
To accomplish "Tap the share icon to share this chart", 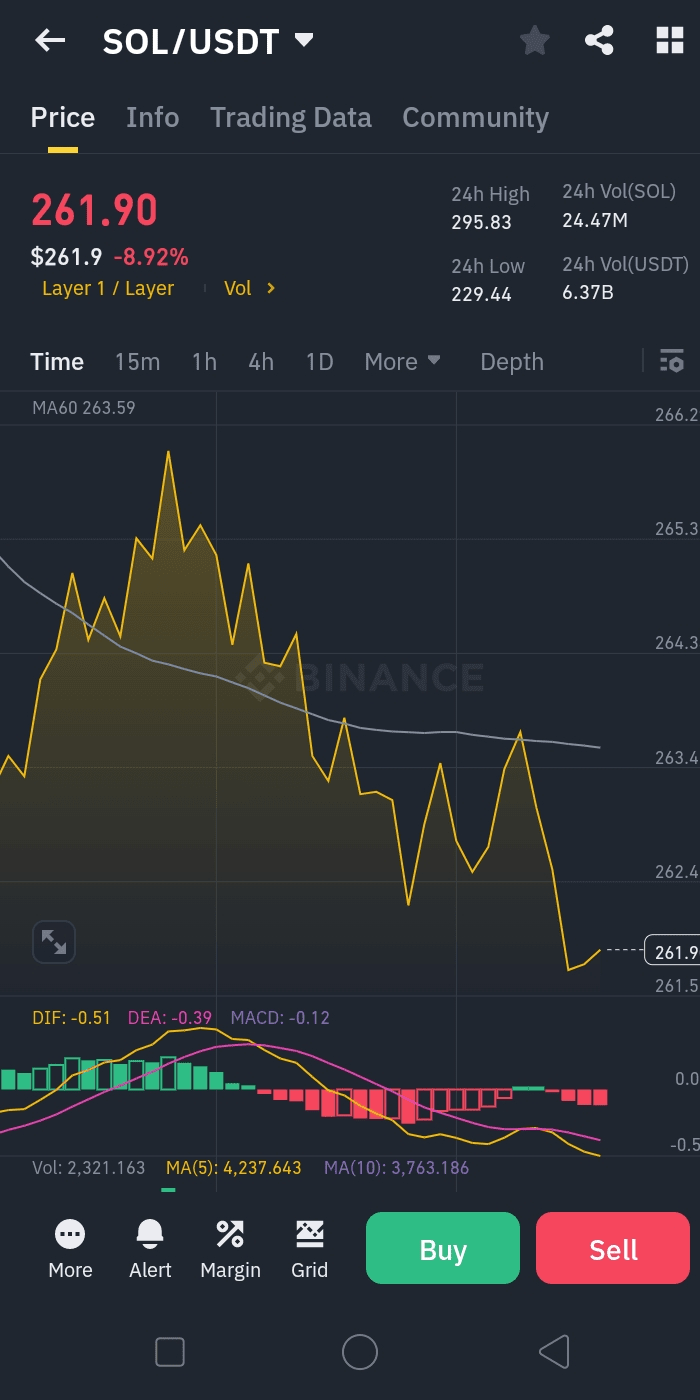I will [x=600, y=40].
